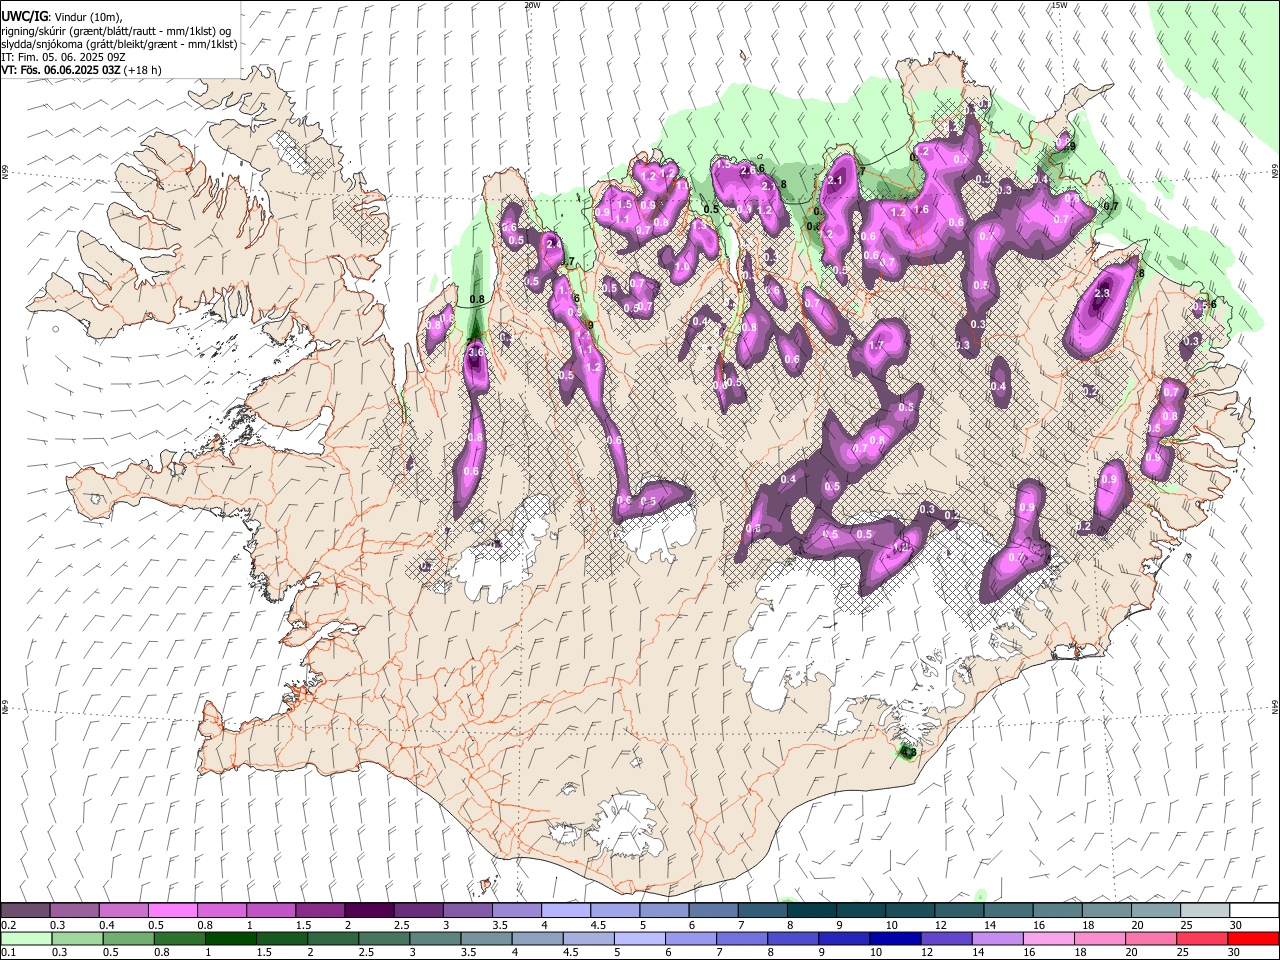Pick the deep navy blue 10–12 swatch, lower scale
Viewport: 1280px width, 960px height.
[x=895, y=938]
